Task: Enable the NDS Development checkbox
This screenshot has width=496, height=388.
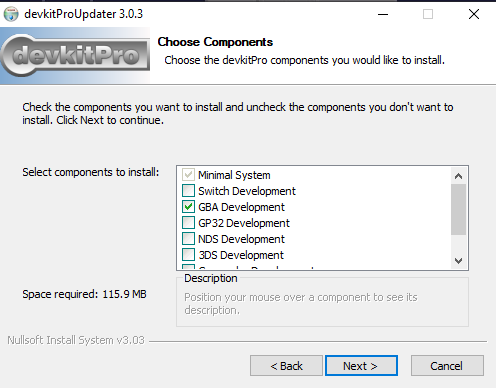Action: 188,239
